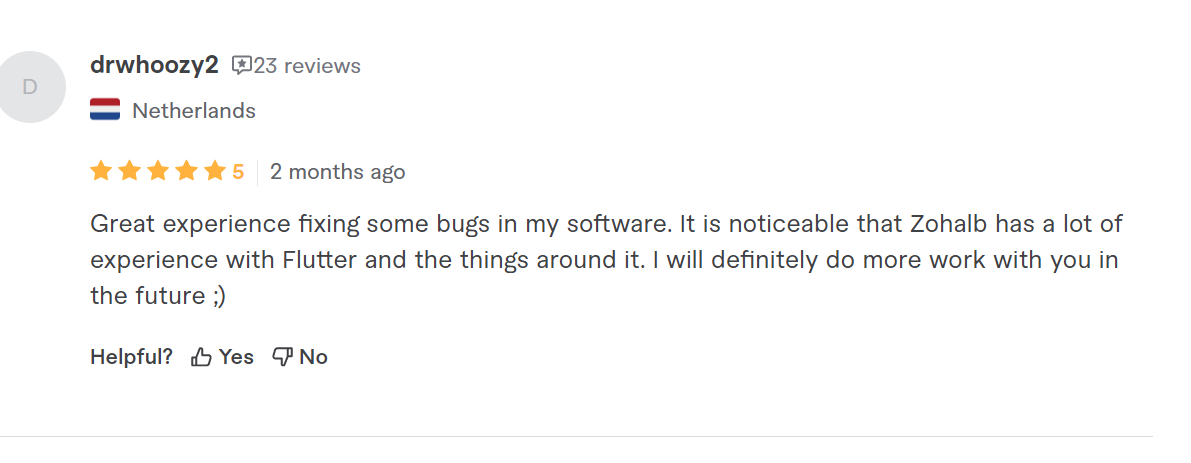The height and width of the screenshot is (463, 1191).
Task: Click the reviews badge icon beside drwhoozy2
Action: (x=242, y=65)
